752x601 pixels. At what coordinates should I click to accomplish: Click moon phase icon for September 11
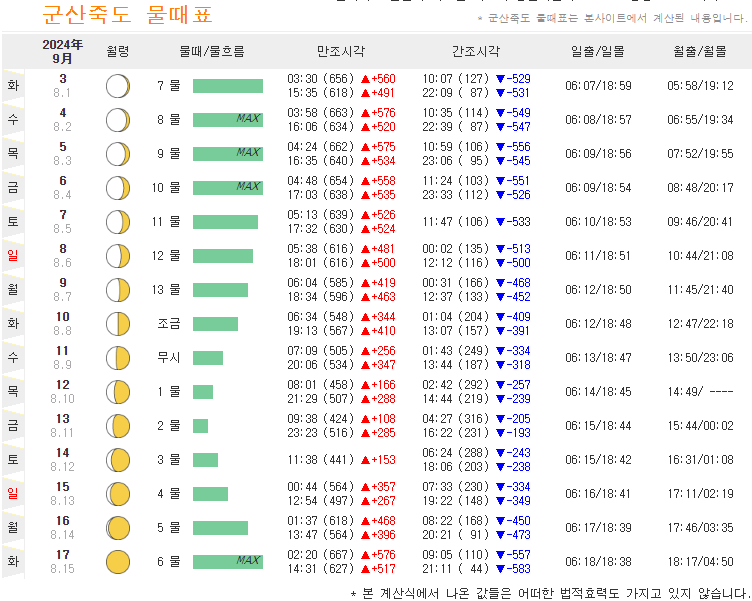[118, 358]
